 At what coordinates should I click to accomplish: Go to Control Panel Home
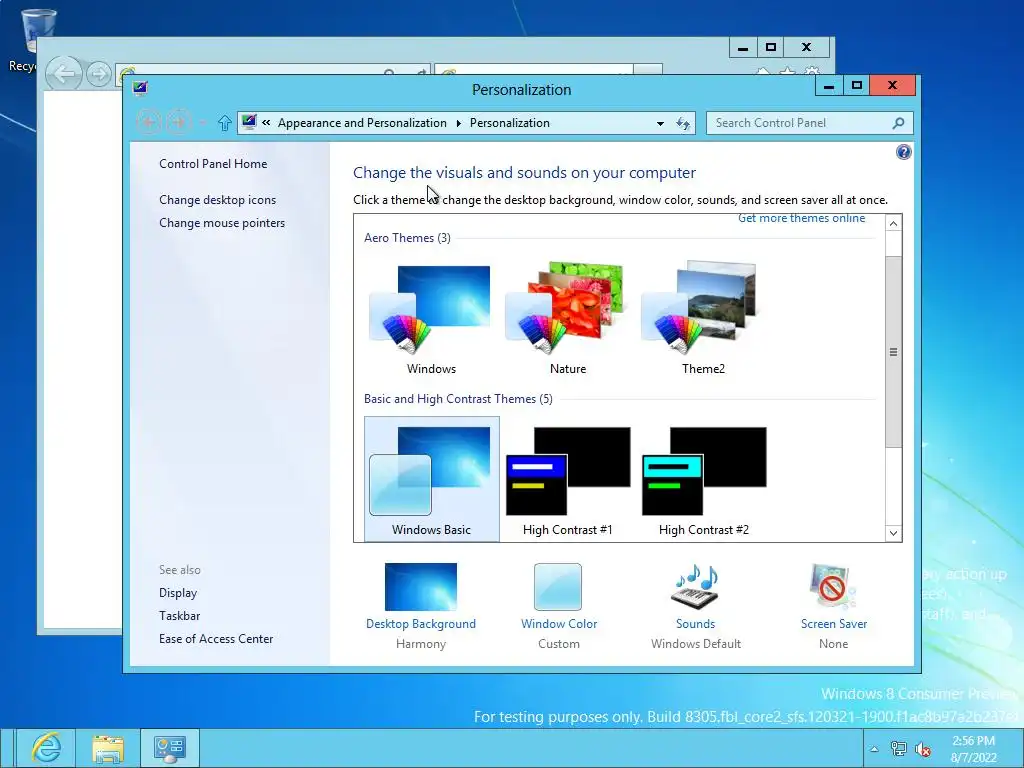click(x=213, y=164)
